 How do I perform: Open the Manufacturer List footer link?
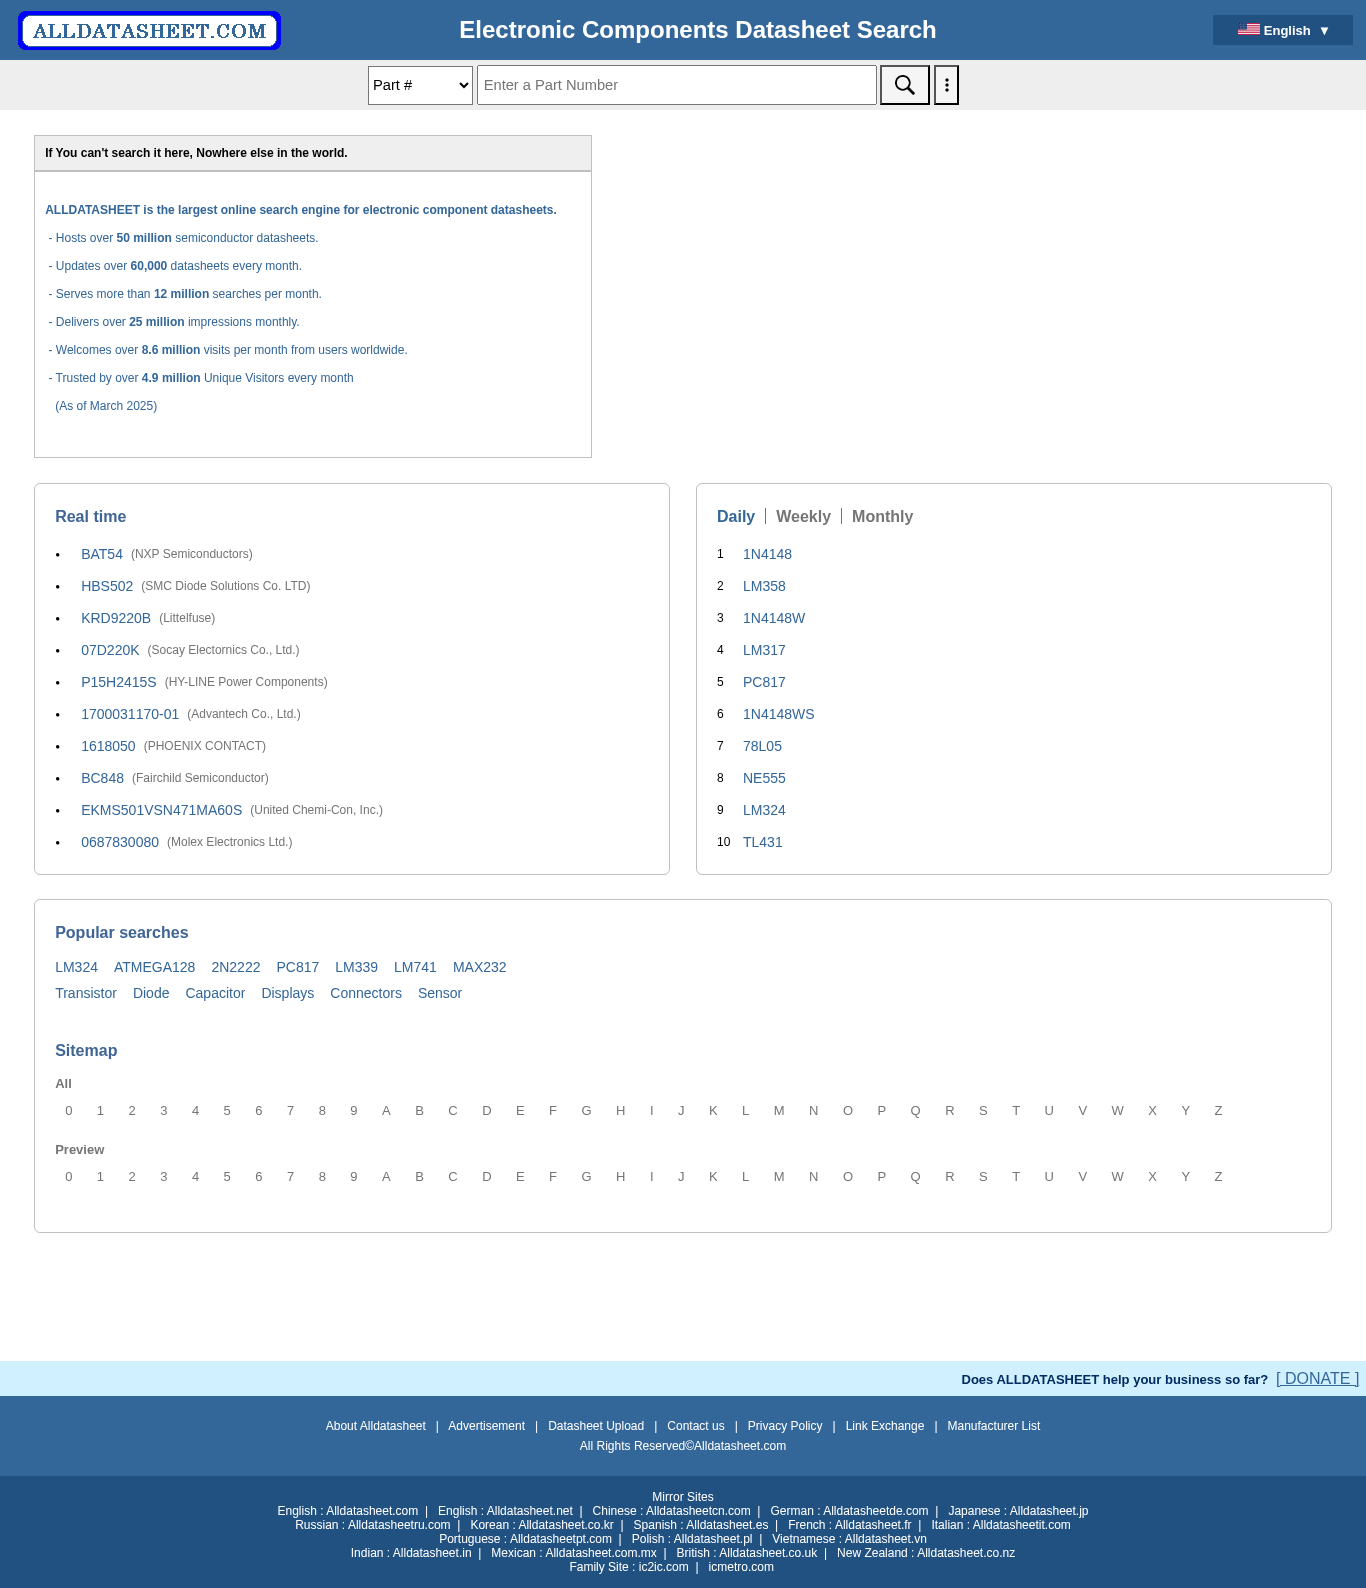coord(994,1426)
